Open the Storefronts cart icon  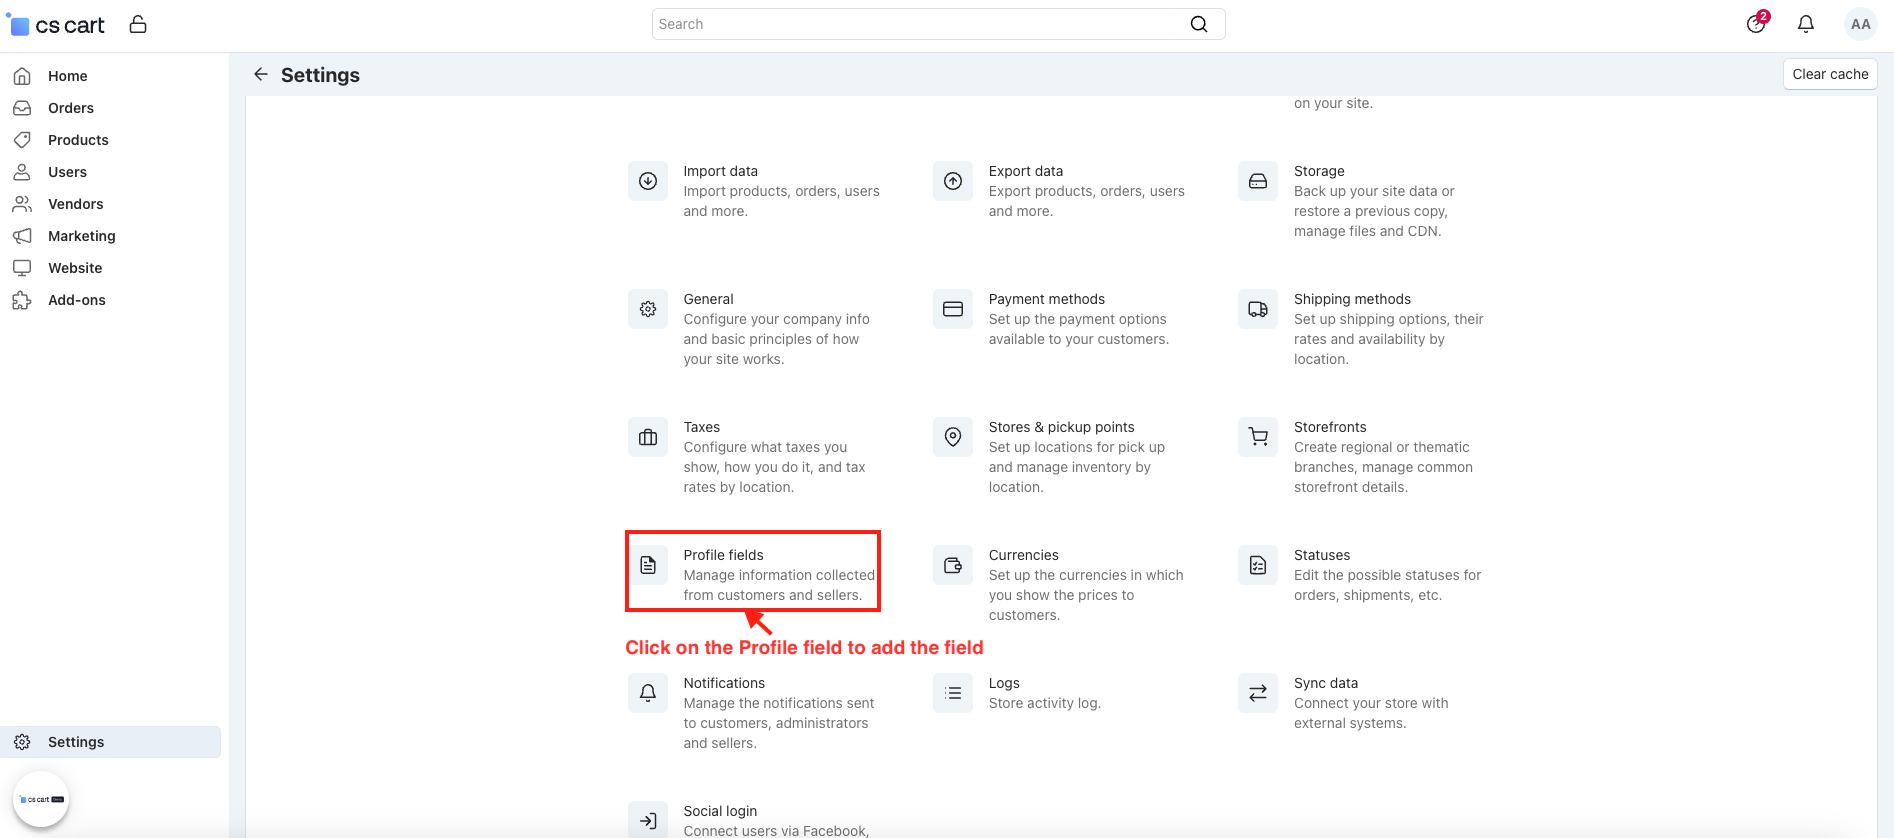click(x=1258, y=437)
